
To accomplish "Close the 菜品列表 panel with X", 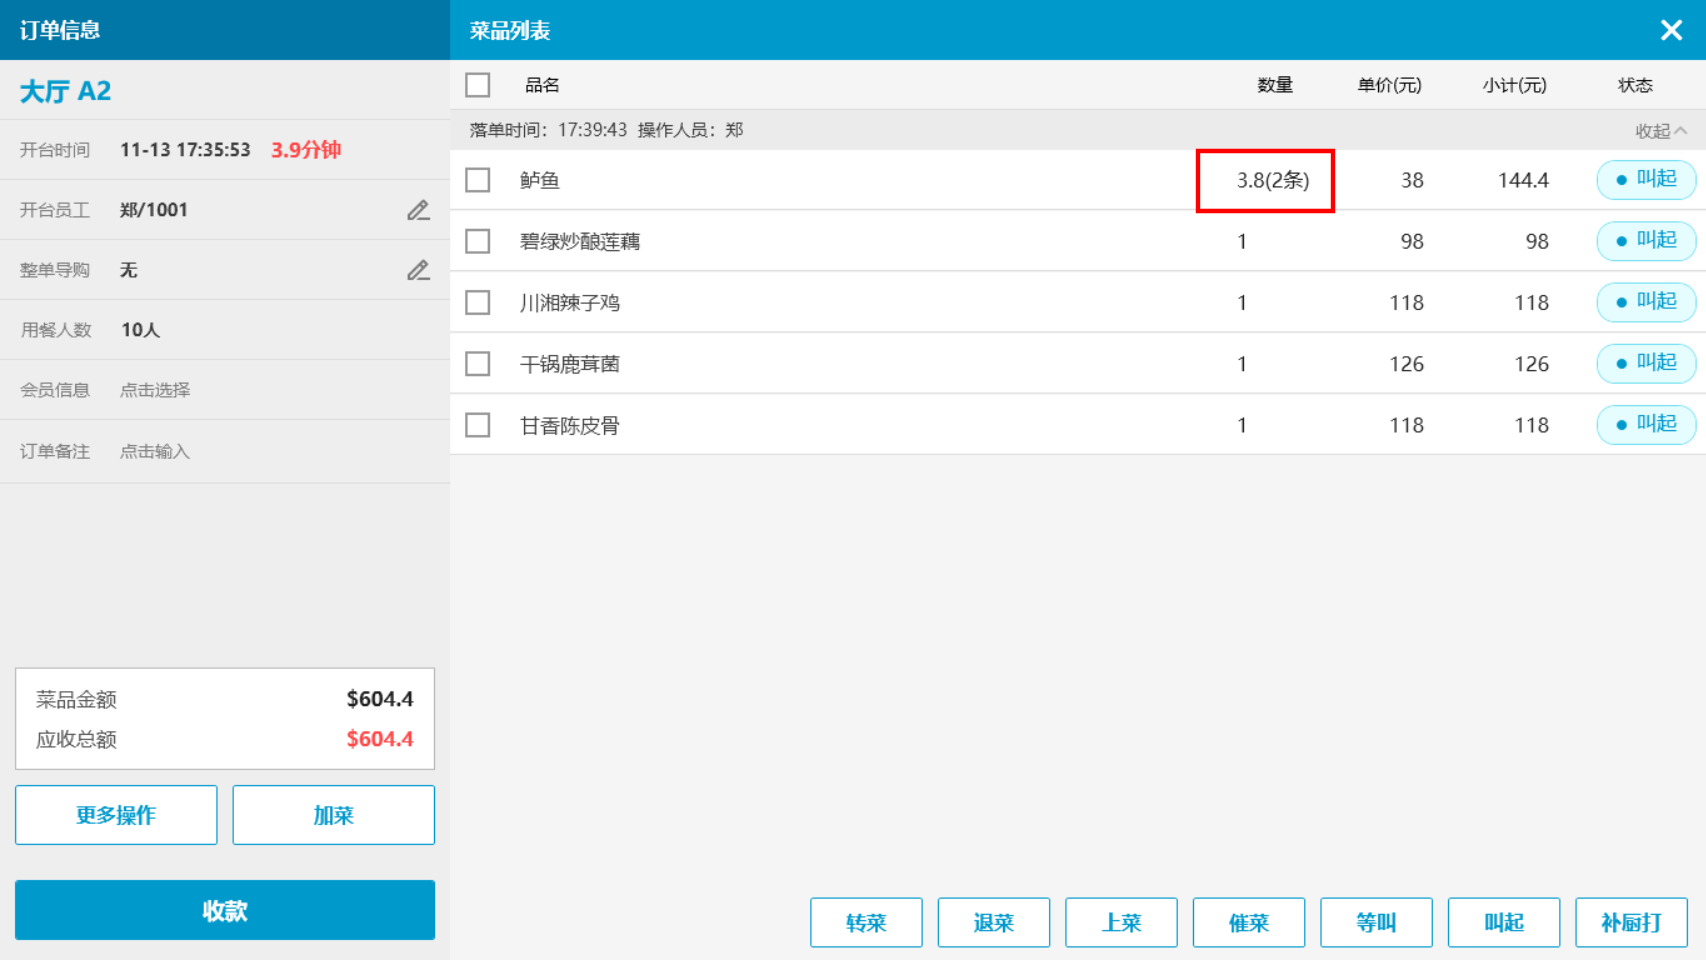I will pos(1671,30).
